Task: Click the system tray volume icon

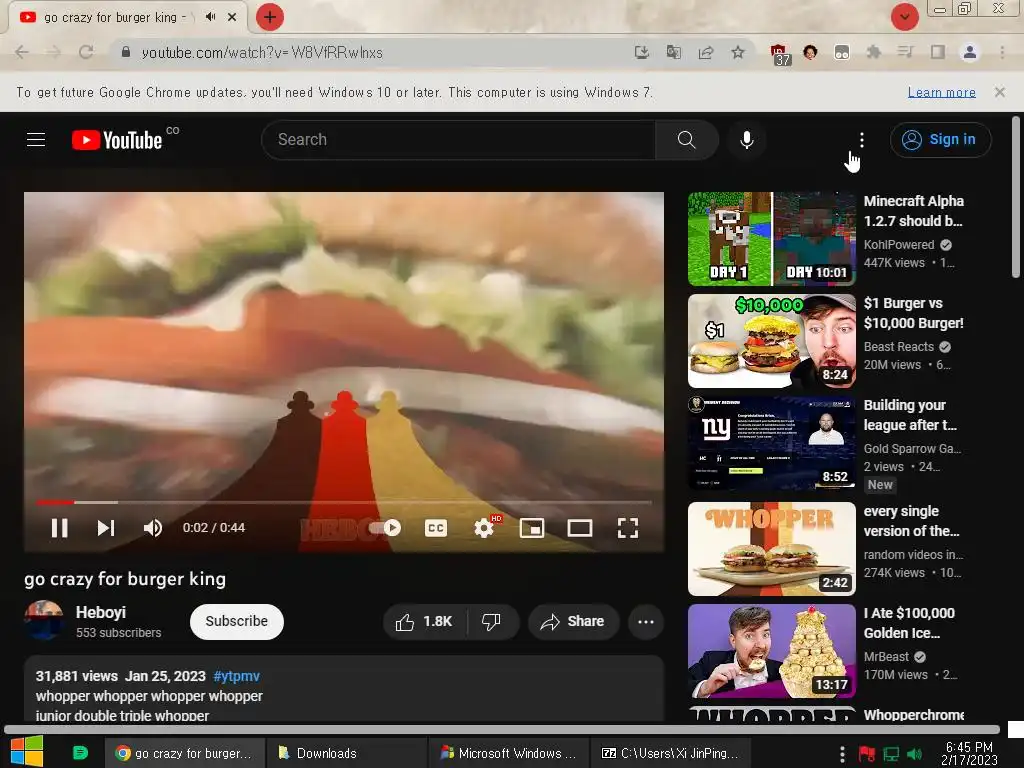Action: point(914,754)
